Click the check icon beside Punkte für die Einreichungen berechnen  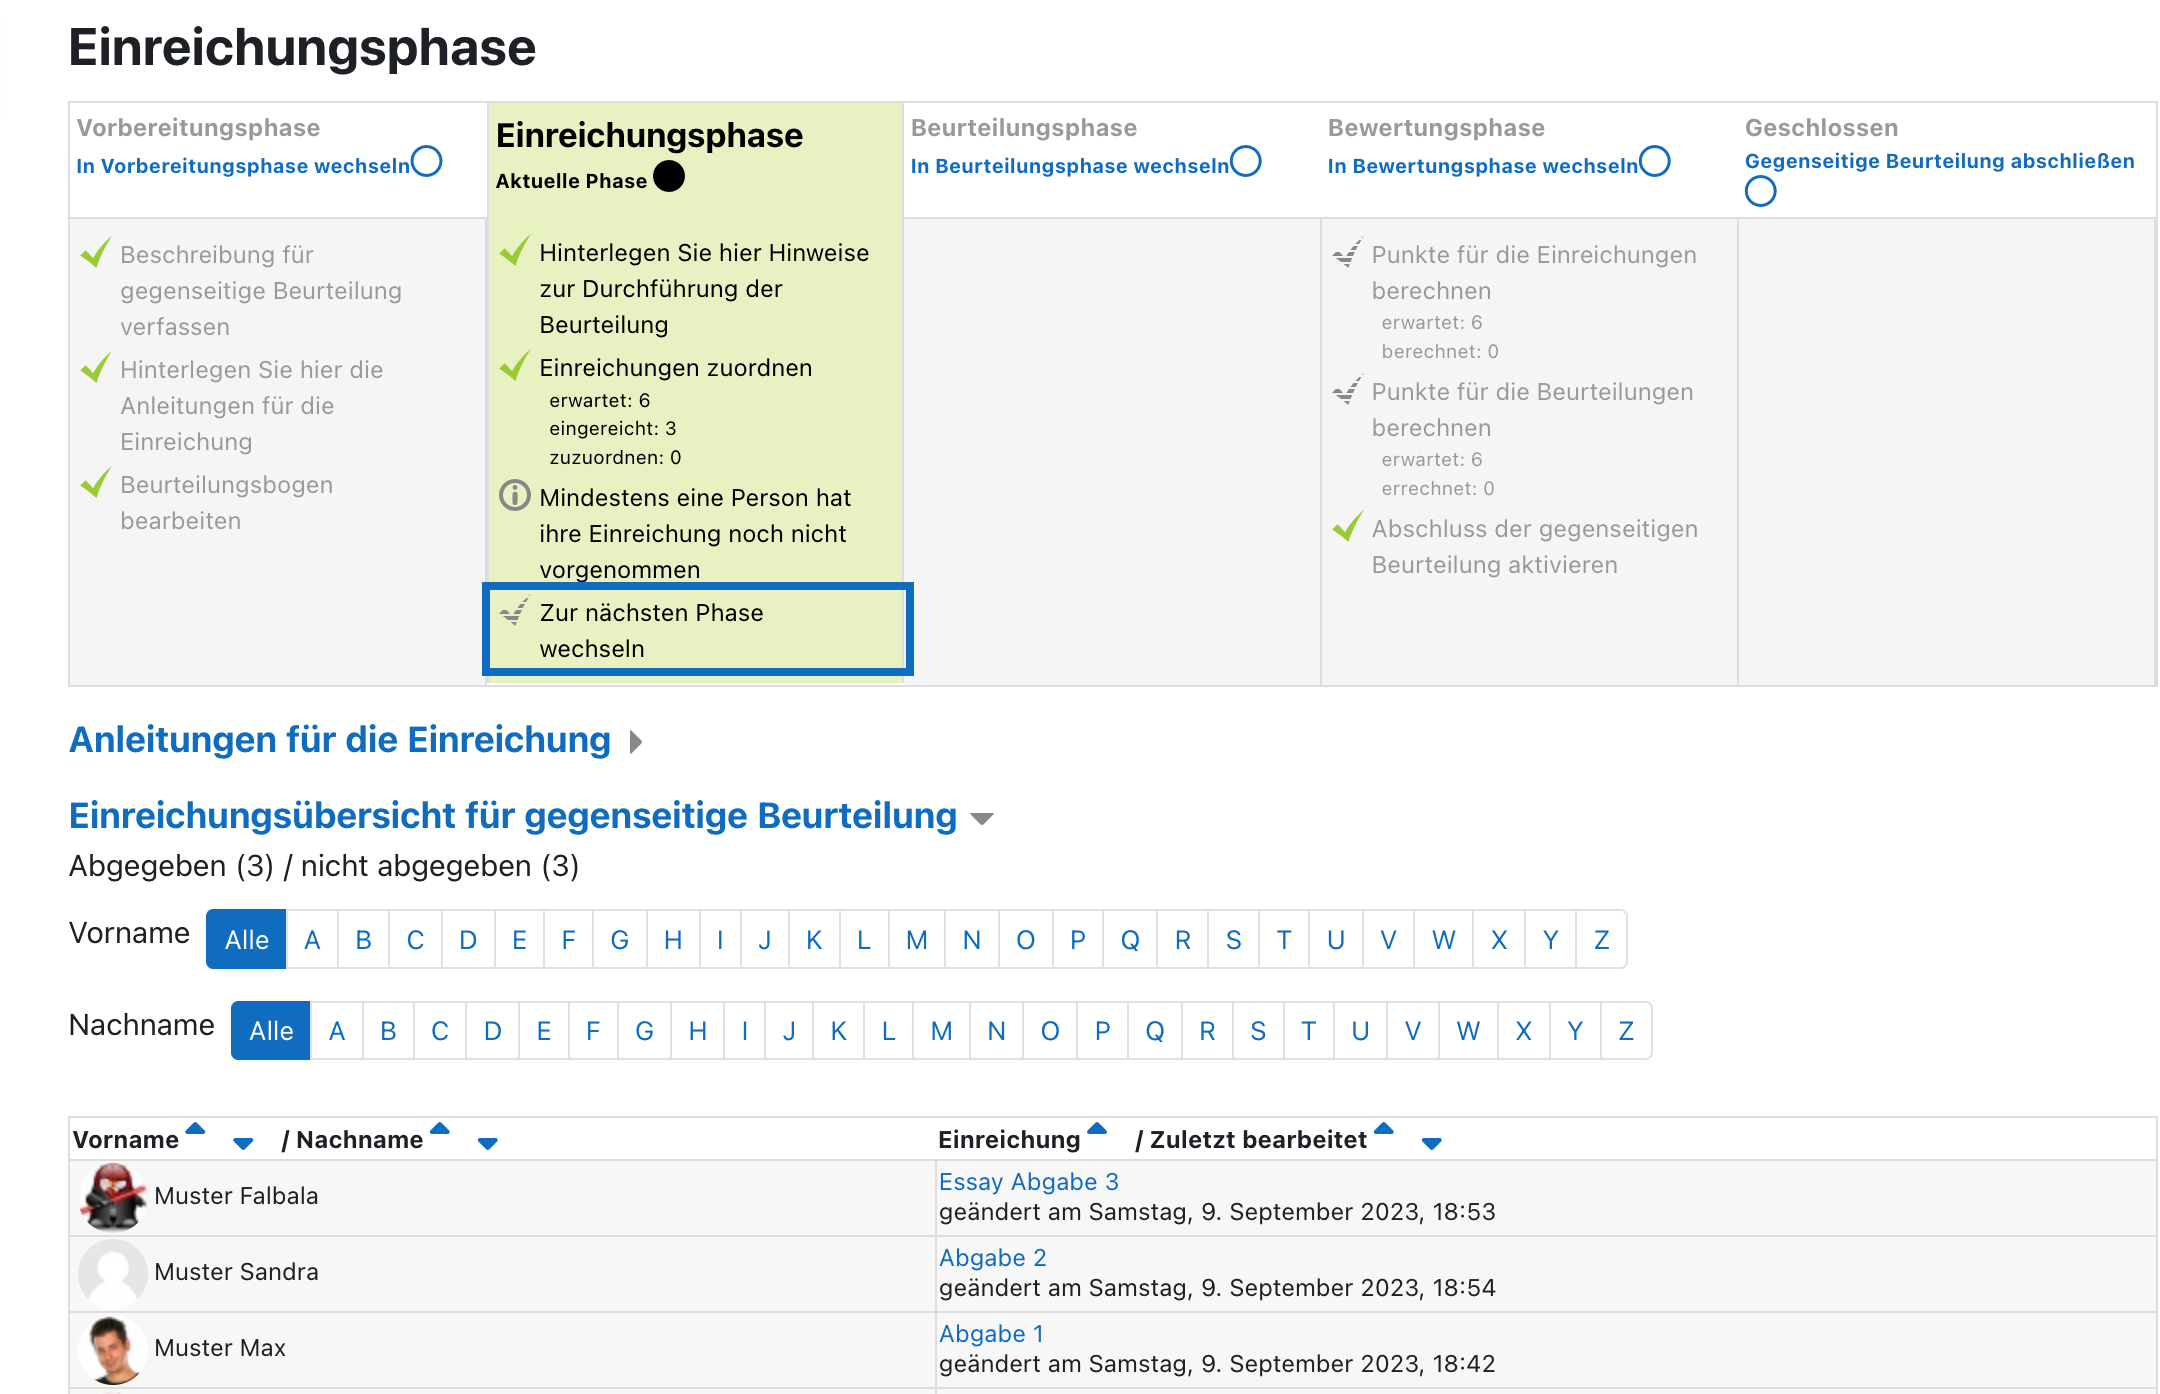click(x=1347, y=253)
